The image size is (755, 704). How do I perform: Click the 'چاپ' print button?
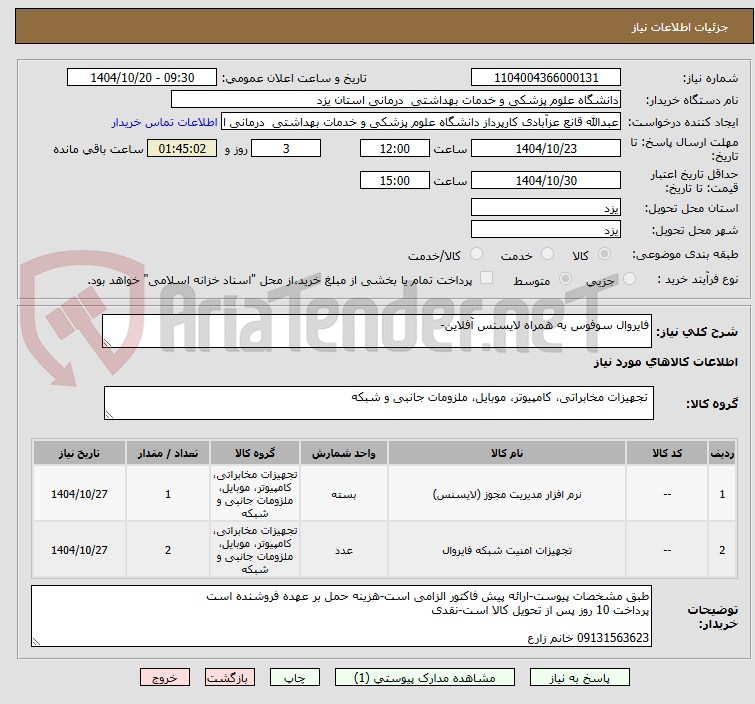[x=294, y=678]
